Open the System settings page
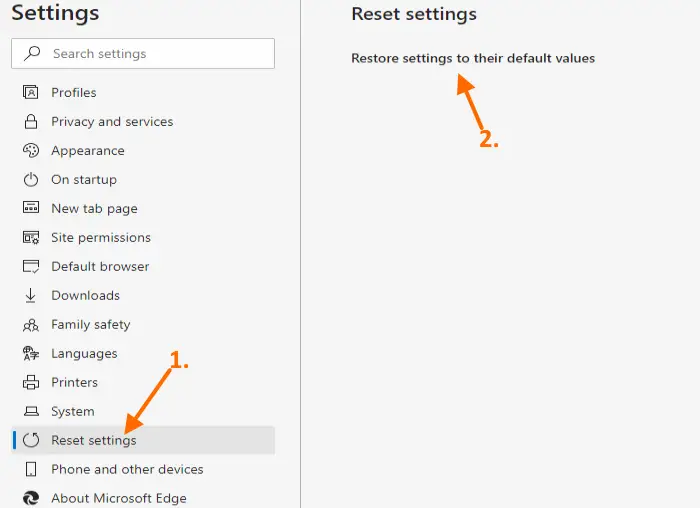The width and height of the screenshot is (700, 508). (73, 412)
